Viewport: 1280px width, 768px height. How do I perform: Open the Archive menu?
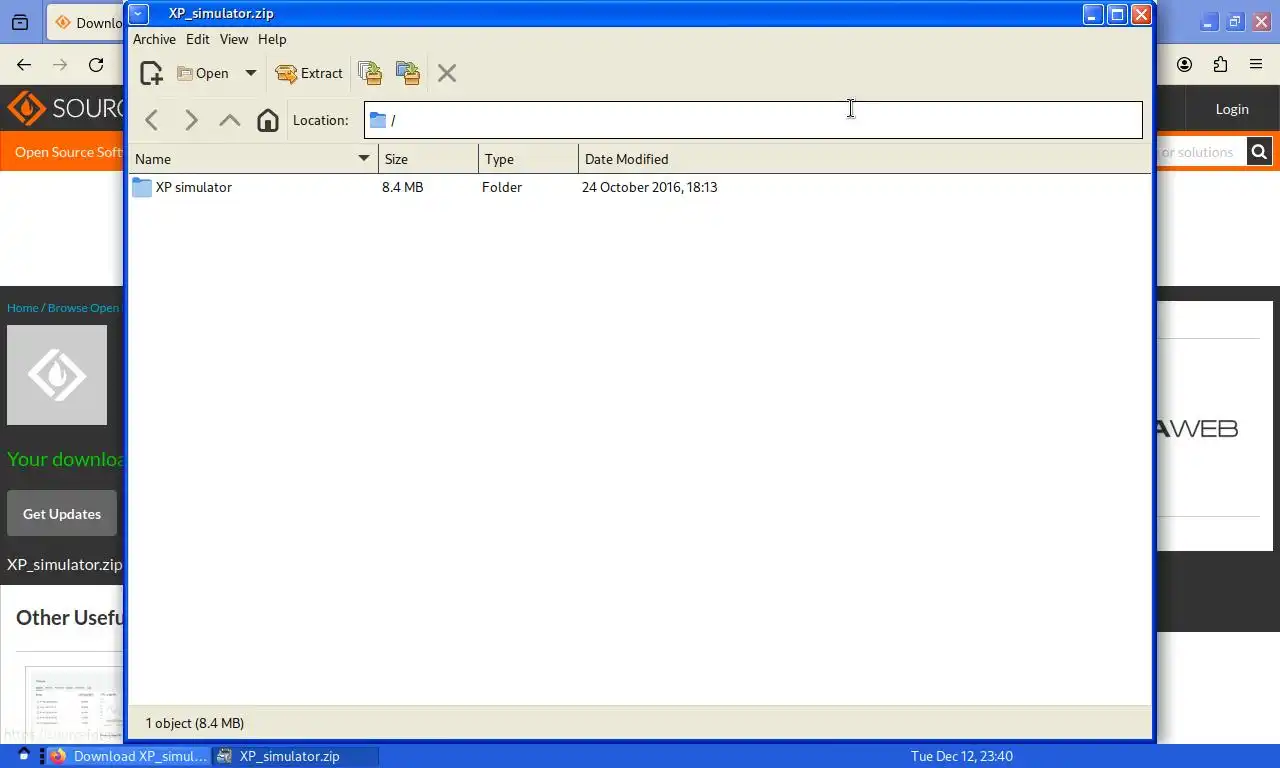(154, 39)
